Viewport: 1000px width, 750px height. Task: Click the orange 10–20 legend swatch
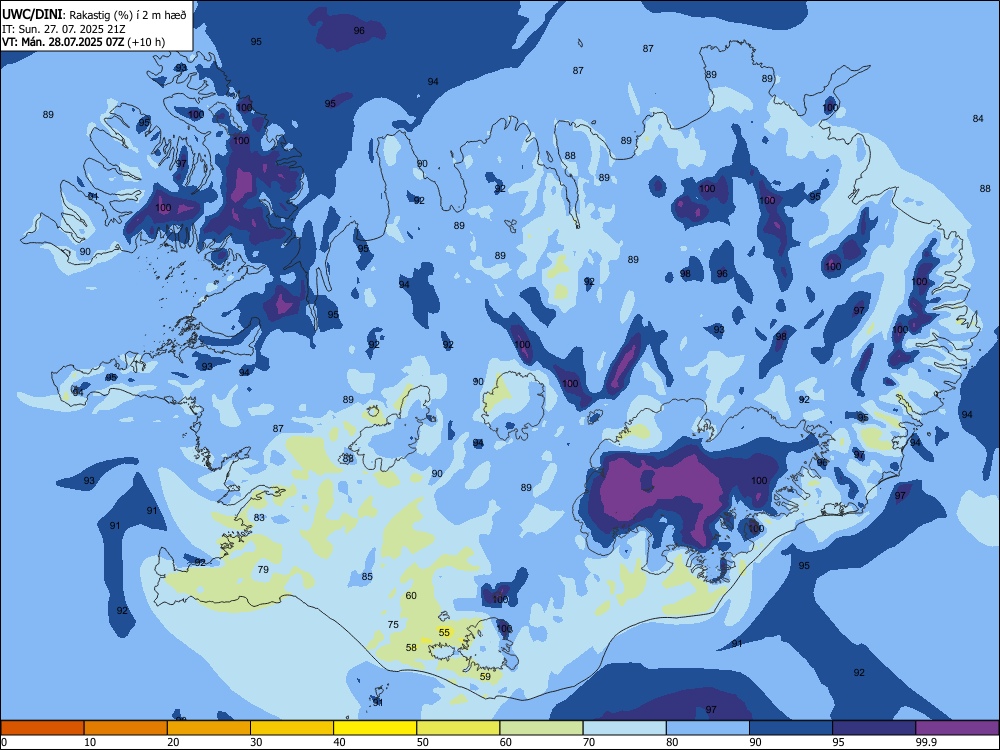point(126,728)
